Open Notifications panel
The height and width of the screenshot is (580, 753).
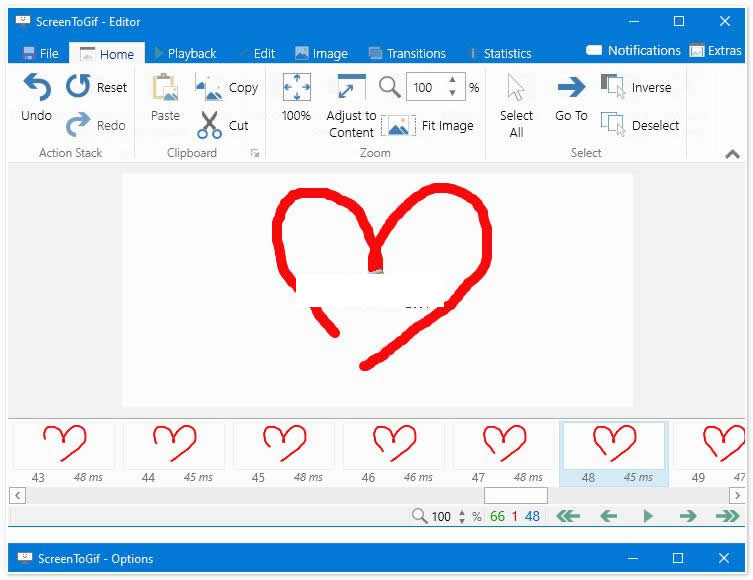coord(633,50)
